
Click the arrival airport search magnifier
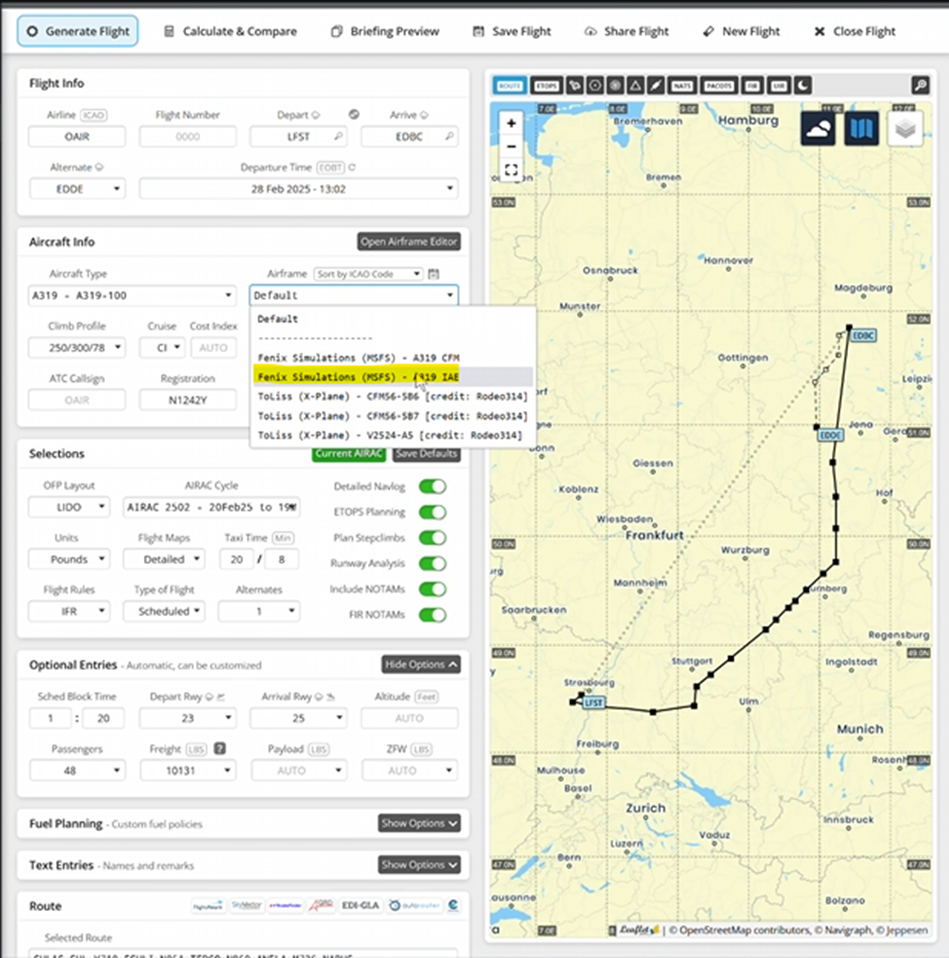(x=449, y=136)
